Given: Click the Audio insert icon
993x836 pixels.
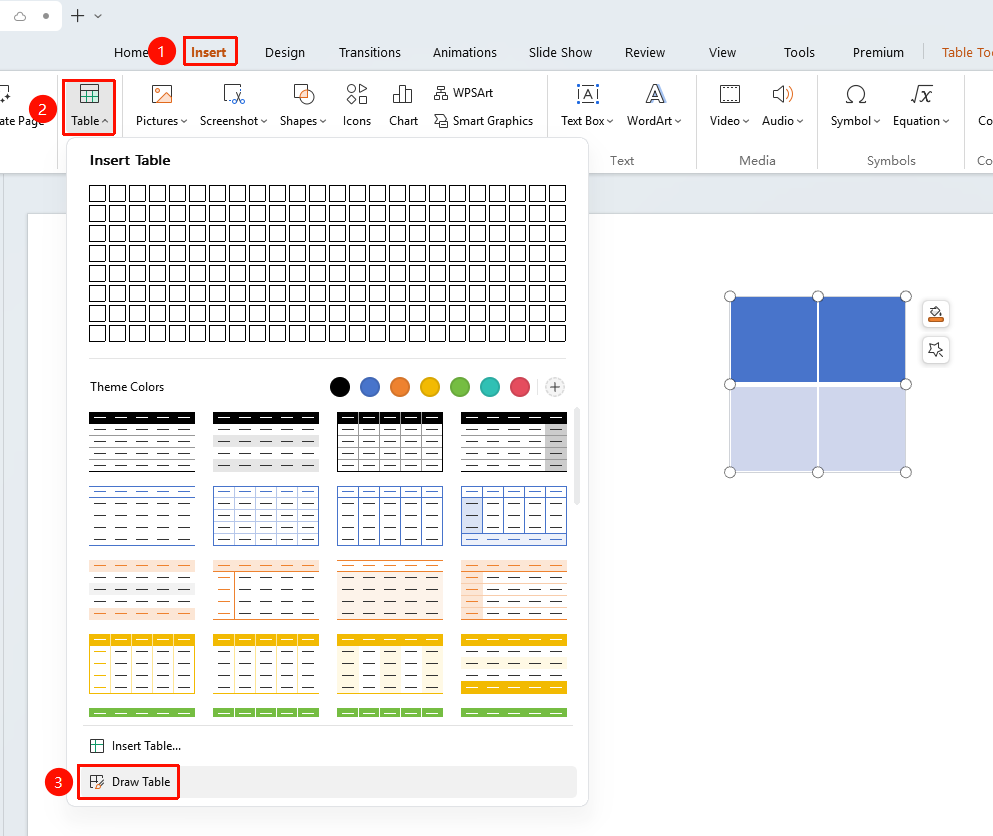Looking at the screenshot, I should coord(783,94).
